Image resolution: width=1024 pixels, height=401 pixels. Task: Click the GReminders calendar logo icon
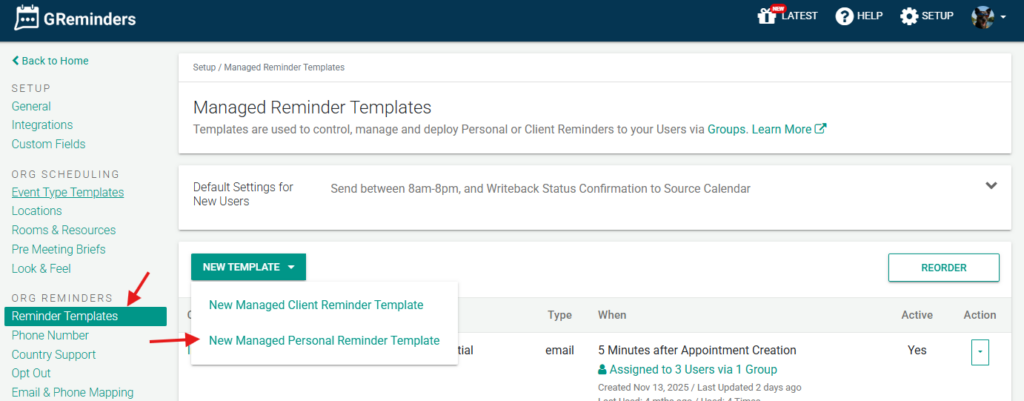point(27,18)
